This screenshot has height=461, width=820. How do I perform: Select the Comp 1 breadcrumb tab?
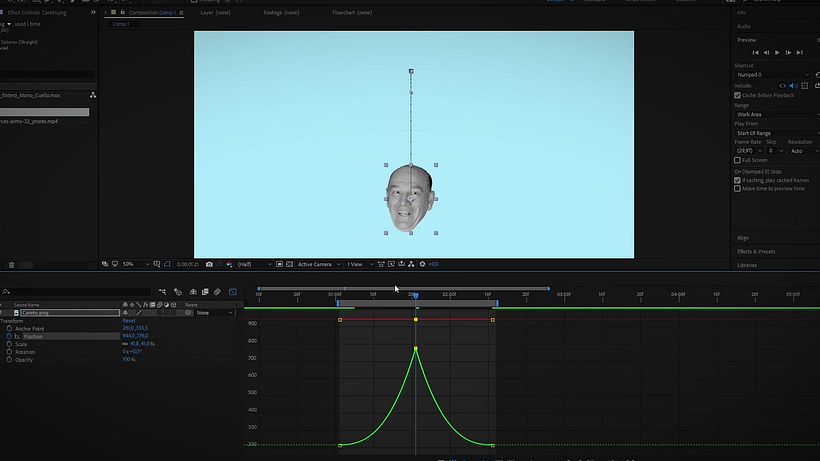[x=121, y=24]
